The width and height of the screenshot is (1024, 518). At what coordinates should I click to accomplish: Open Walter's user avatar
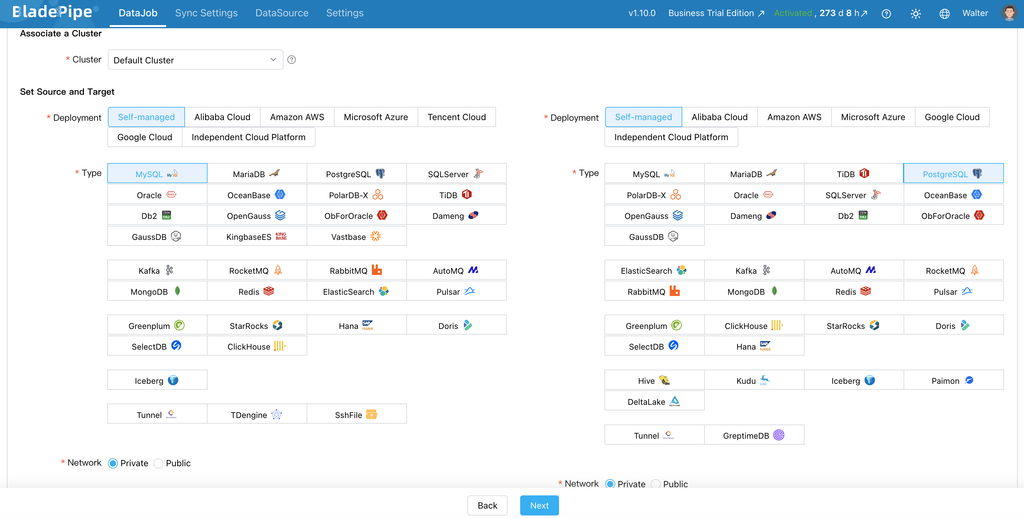pyautogui.click(x=1009, y=13)
